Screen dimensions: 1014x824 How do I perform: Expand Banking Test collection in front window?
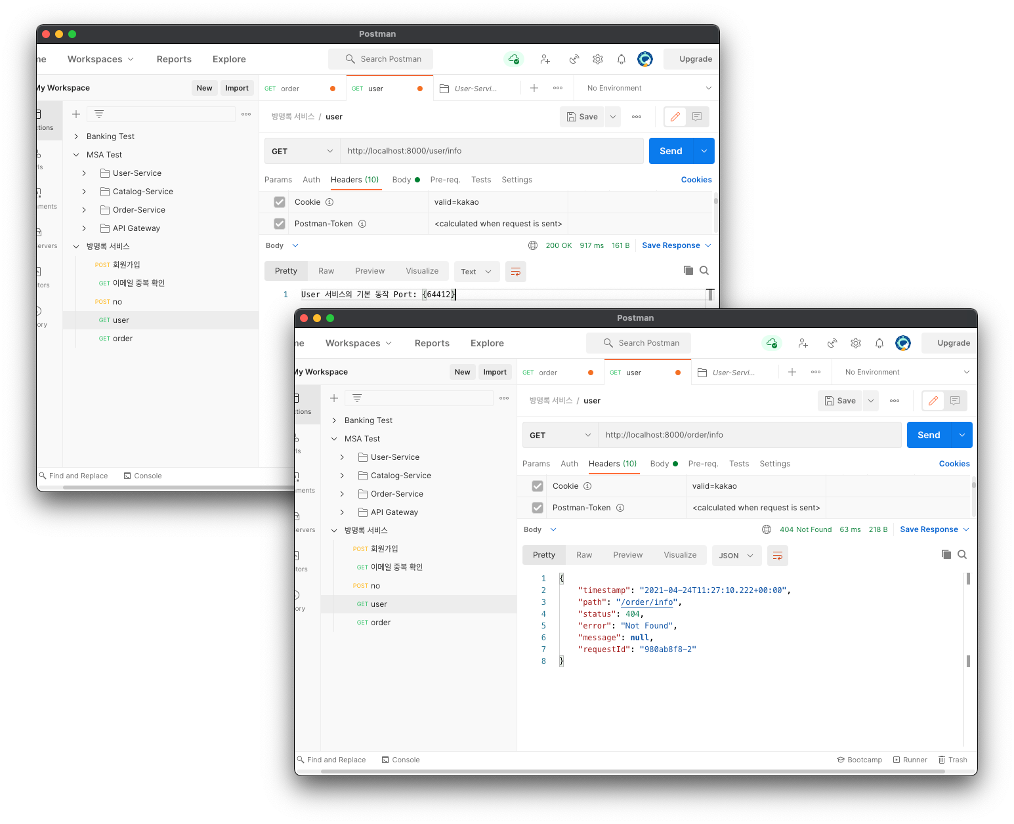tap(334, 420)
